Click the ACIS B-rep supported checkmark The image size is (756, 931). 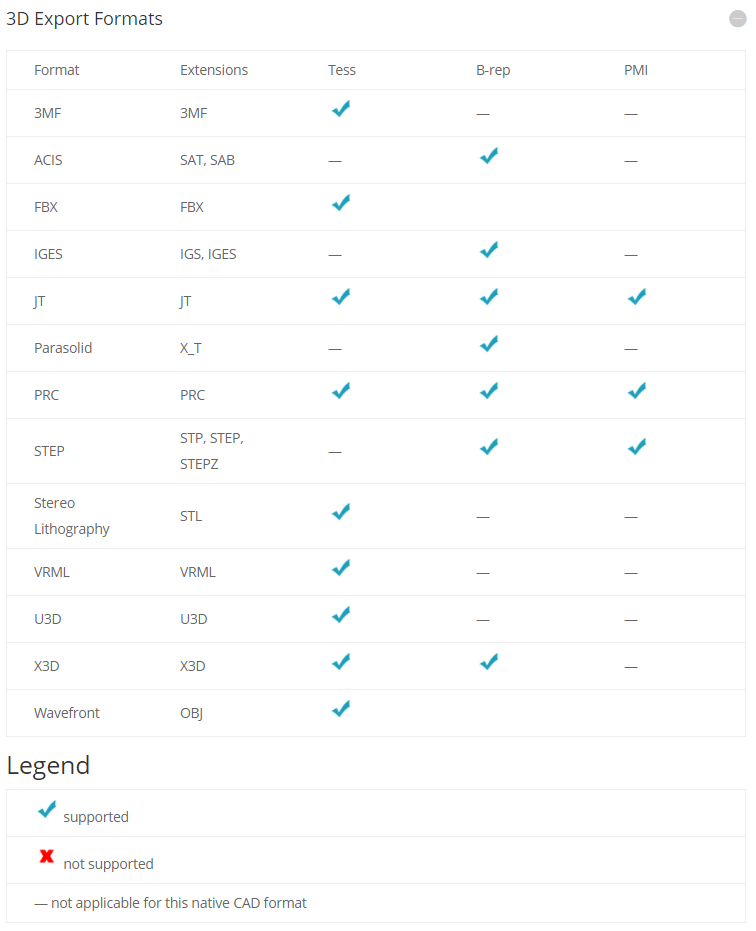(489, 156)
